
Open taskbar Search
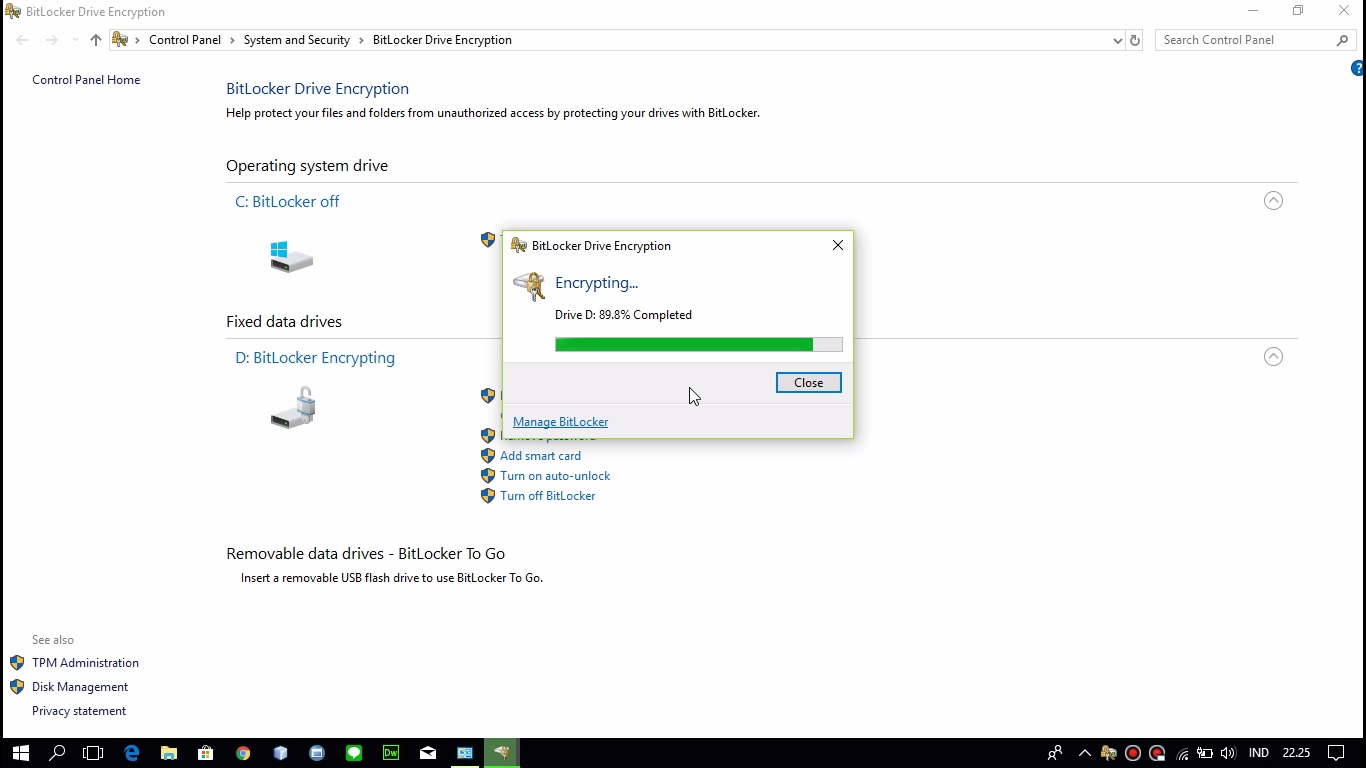coord(57,753)
